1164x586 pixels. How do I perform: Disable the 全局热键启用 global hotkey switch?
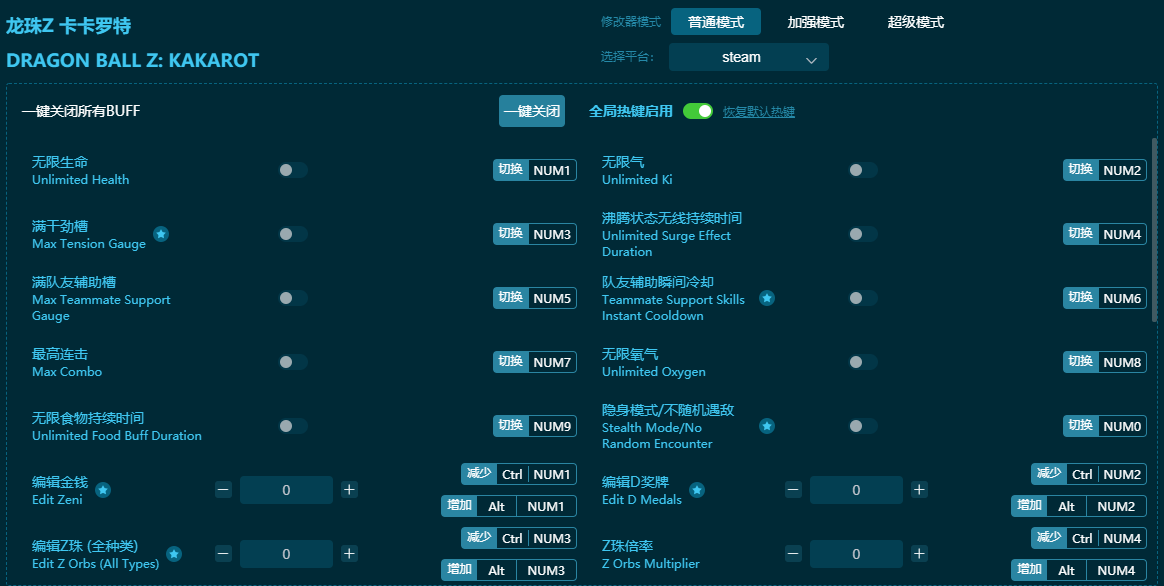coord(698,111)
